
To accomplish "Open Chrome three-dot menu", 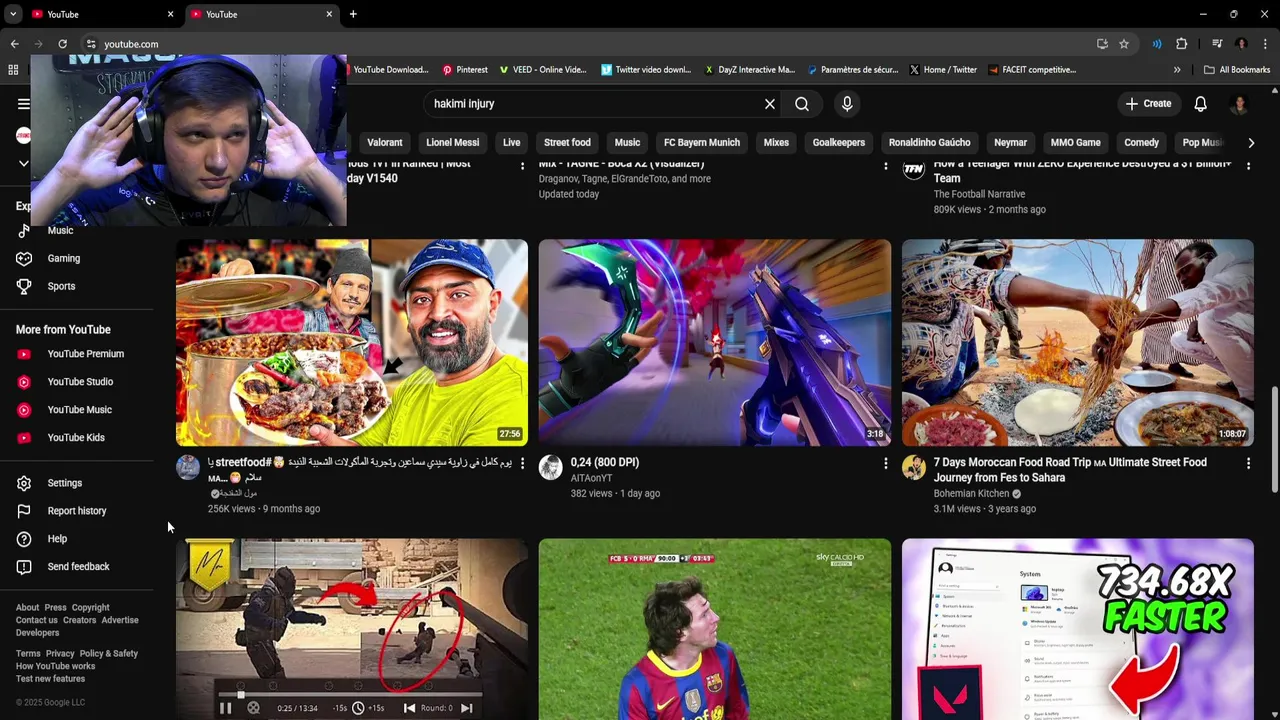I will [x=1265, y=44].
